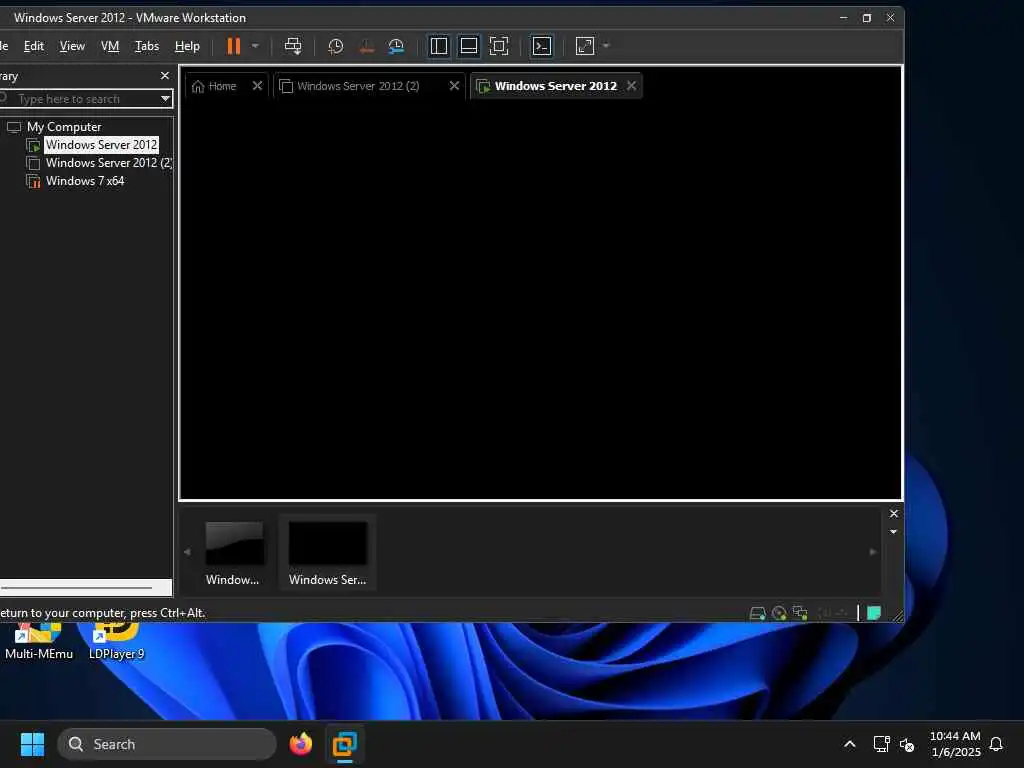Image resolution: width=1024 pixels, height=768 pixels.
Task: Open the notifications bell icon
Action: pos(996,744)
